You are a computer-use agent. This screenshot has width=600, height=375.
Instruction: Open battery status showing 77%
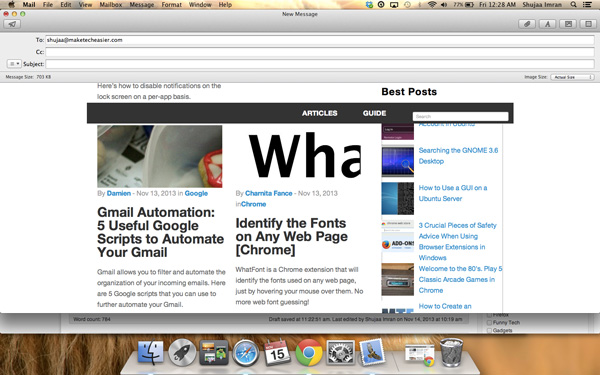click(x=463, y=5)
